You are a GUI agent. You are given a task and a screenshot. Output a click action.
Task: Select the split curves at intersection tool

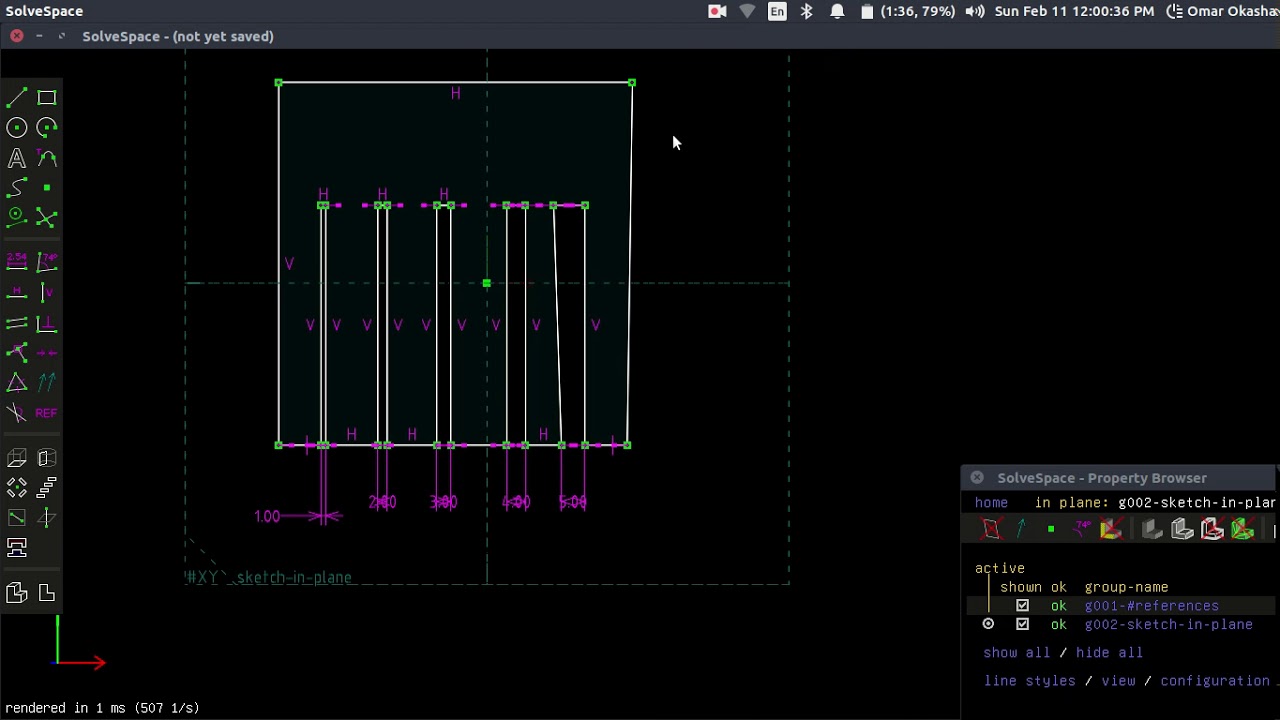[47, 217]
